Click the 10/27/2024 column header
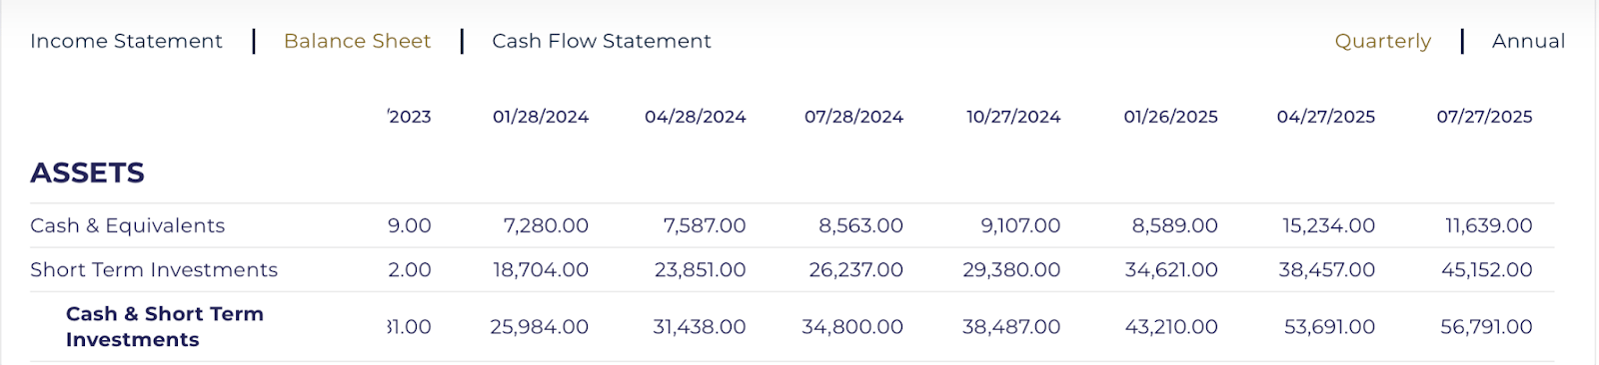This screenshot has width=1599, height=365. [x=1013, y=117]
